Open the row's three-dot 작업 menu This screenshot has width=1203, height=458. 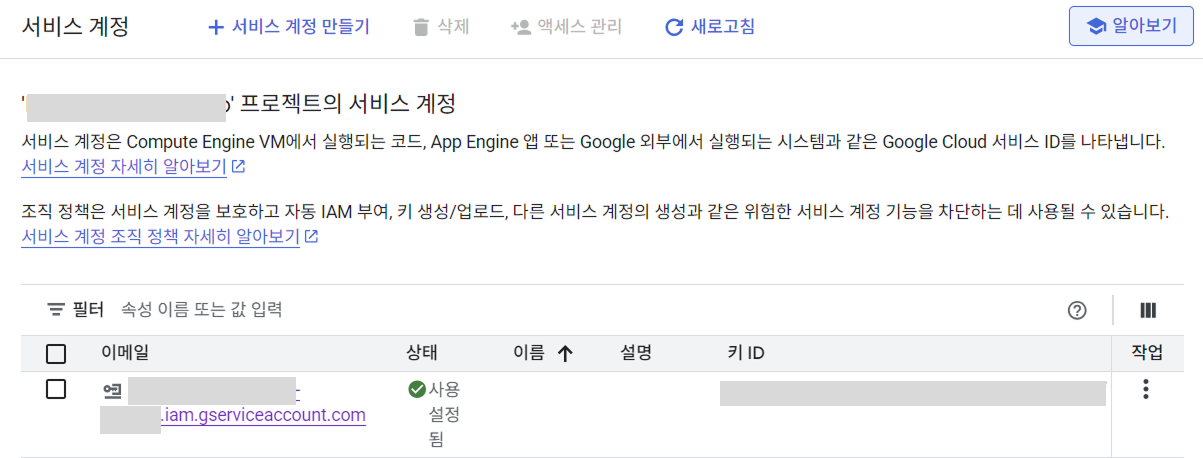click(x=1146, y=390)
